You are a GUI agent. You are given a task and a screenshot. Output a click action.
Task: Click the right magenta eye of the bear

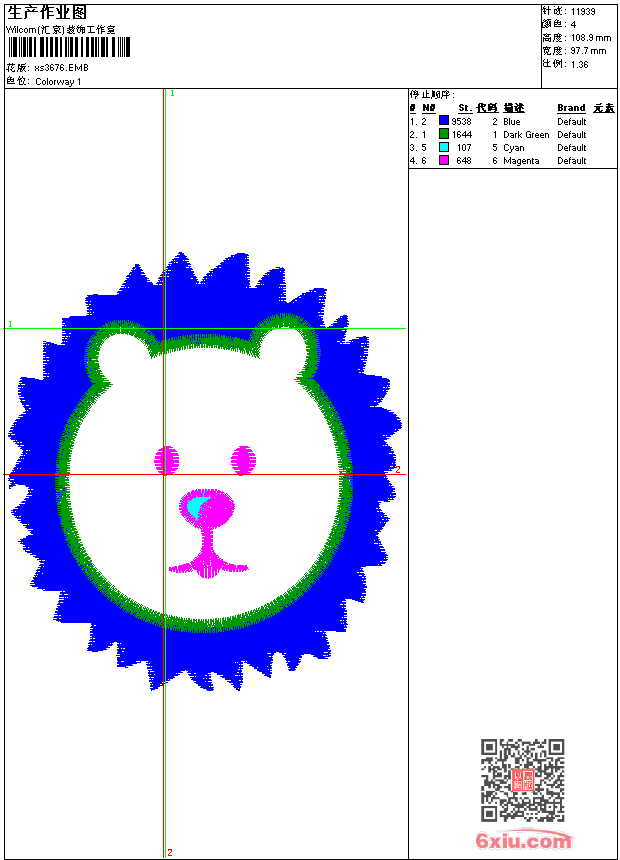point(243,460)
